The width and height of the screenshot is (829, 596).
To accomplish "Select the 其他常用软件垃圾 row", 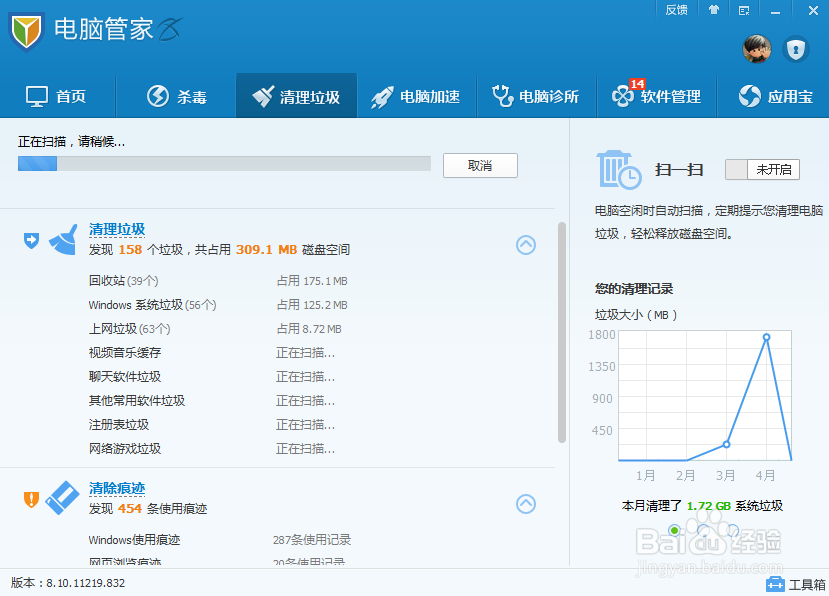I will (211, 401).
